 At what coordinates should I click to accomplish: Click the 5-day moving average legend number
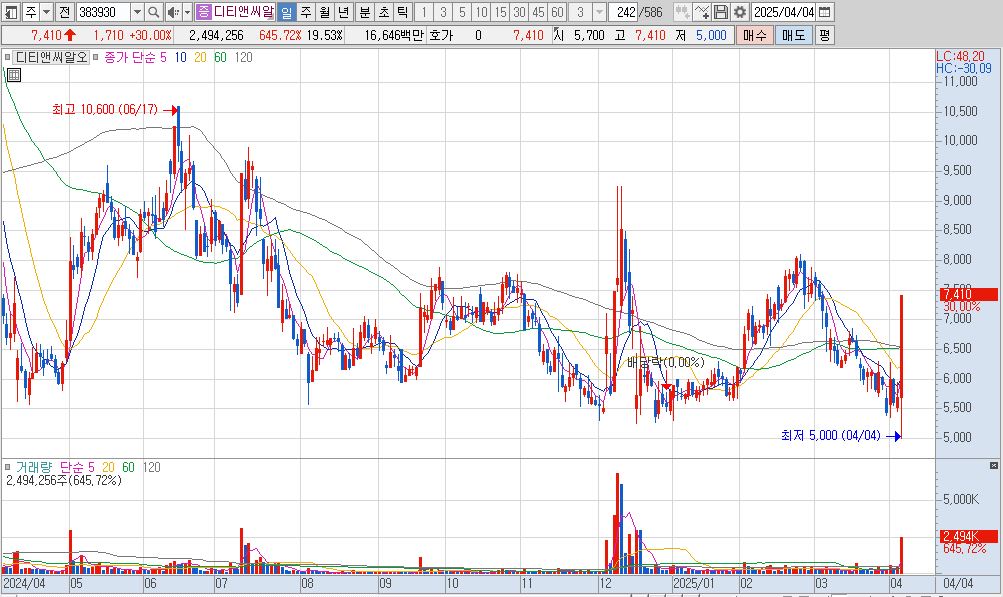tap(163, 57)
